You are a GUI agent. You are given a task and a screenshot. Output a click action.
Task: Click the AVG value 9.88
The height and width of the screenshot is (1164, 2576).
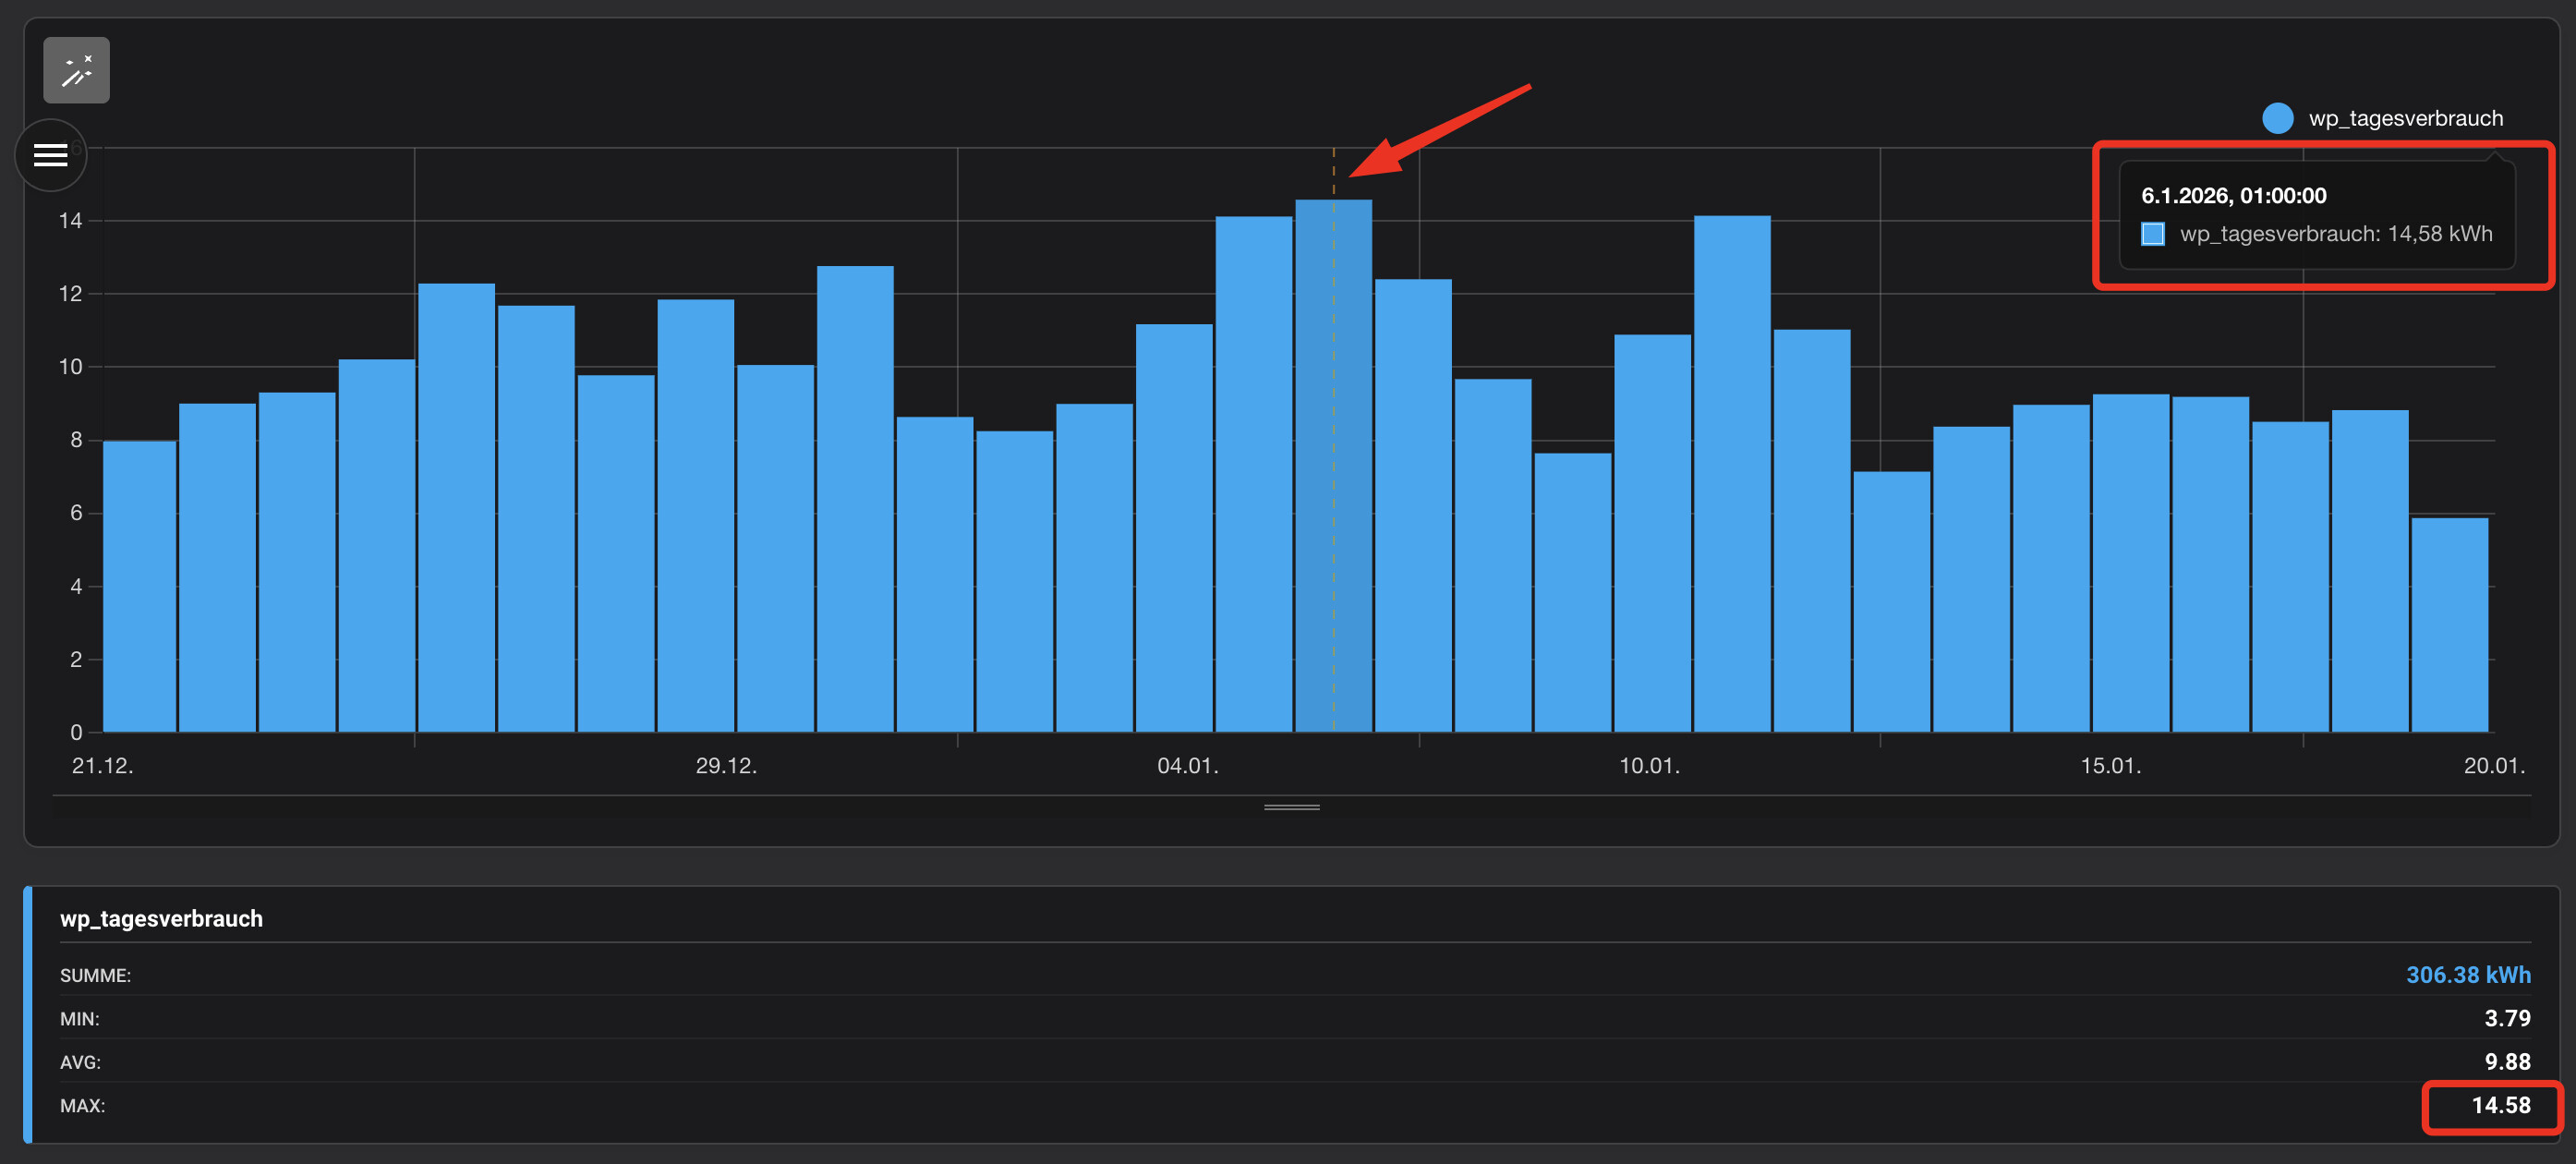[2507, 1062]
